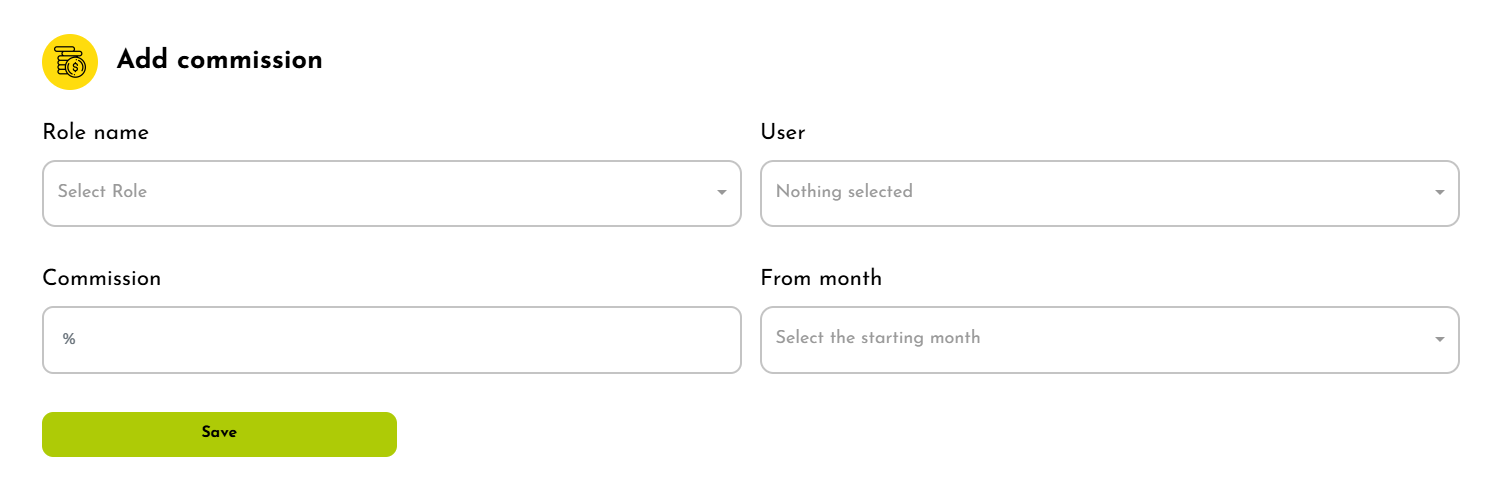The width and height of the screenshot is (1487, 493).
Task: Click the % placeholder in Commission box
Action: (69, 340)
